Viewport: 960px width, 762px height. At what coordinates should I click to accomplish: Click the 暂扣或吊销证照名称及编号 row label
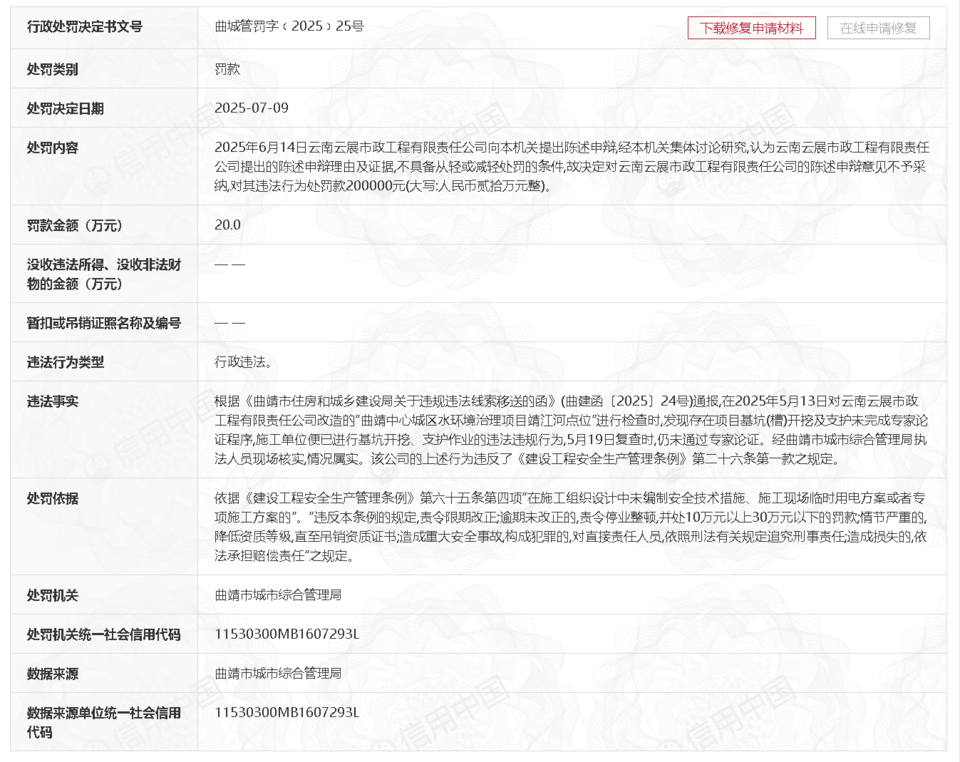(x=104, y=323)
